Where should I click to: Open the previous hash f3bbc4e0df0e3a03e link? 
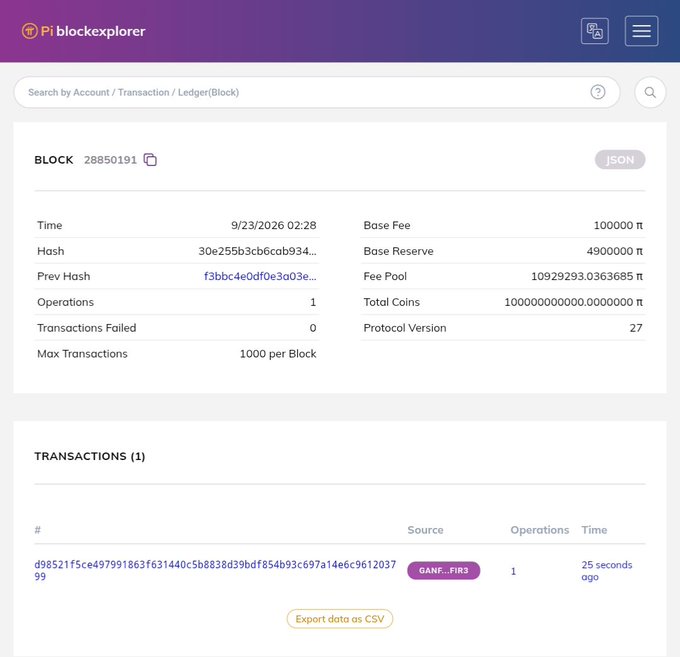tap(260, 276)
